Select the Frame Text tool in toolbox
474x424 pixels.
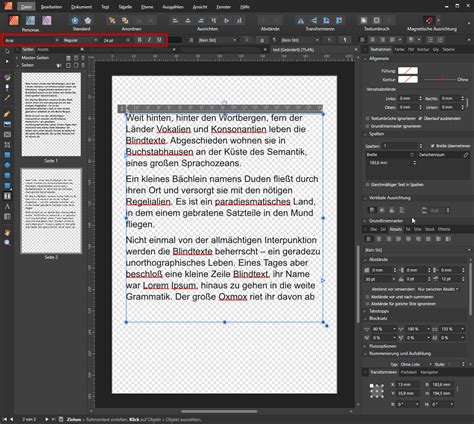pyautogui.click(x=7, y=196)
